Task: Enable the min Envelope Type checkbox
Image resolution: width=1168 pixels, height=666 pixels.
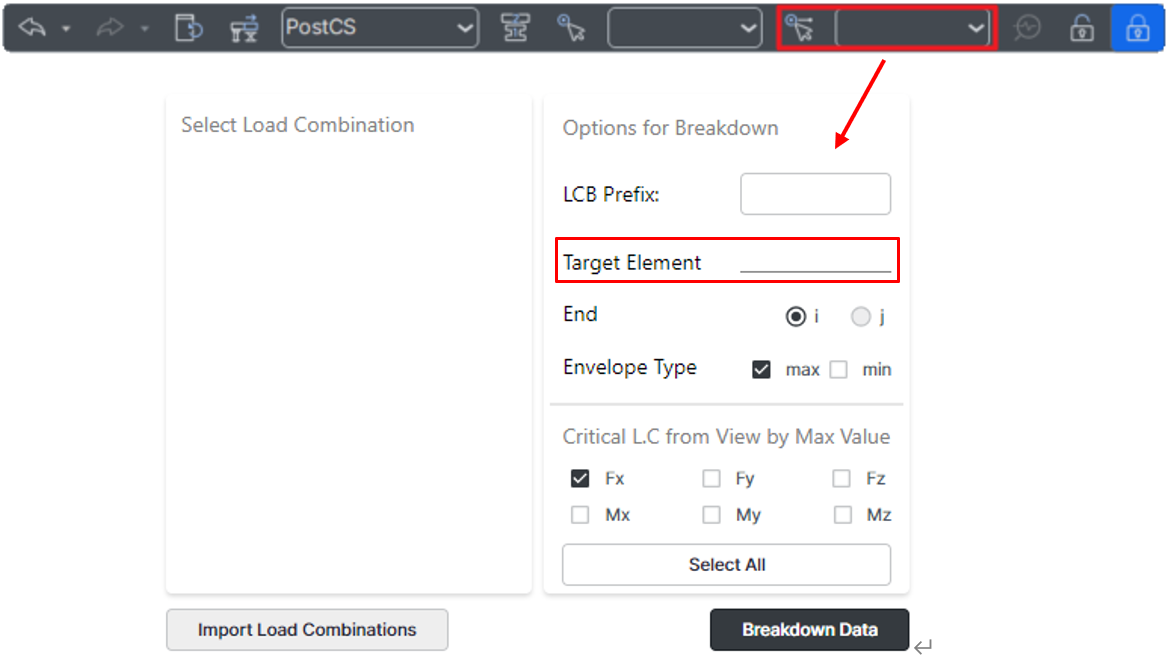Action: pos(839,370)
